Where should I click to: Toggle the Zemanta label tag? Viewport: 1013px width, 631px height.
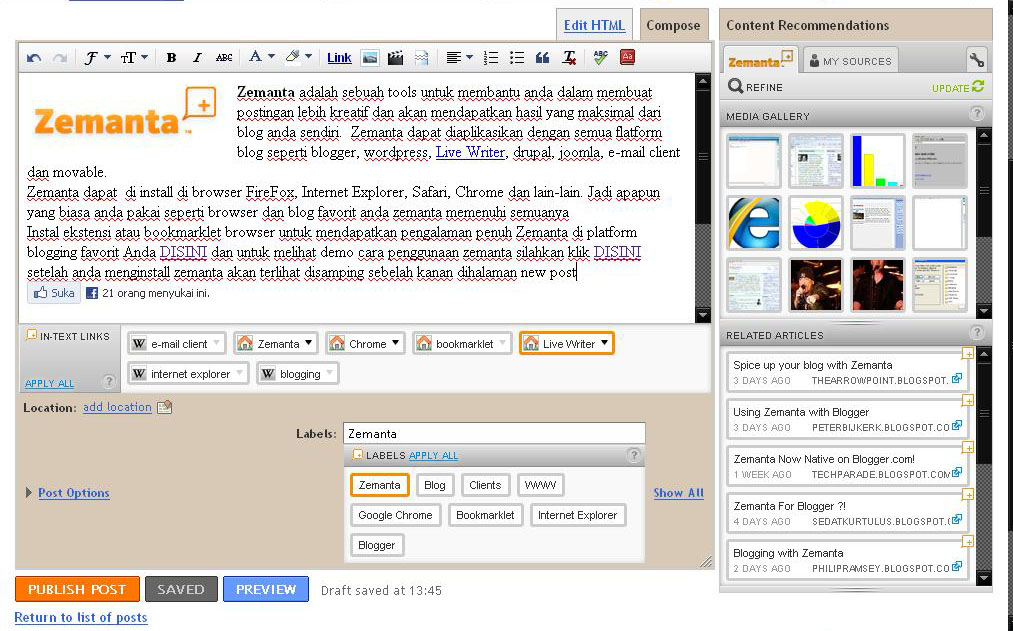pos(380,485)
